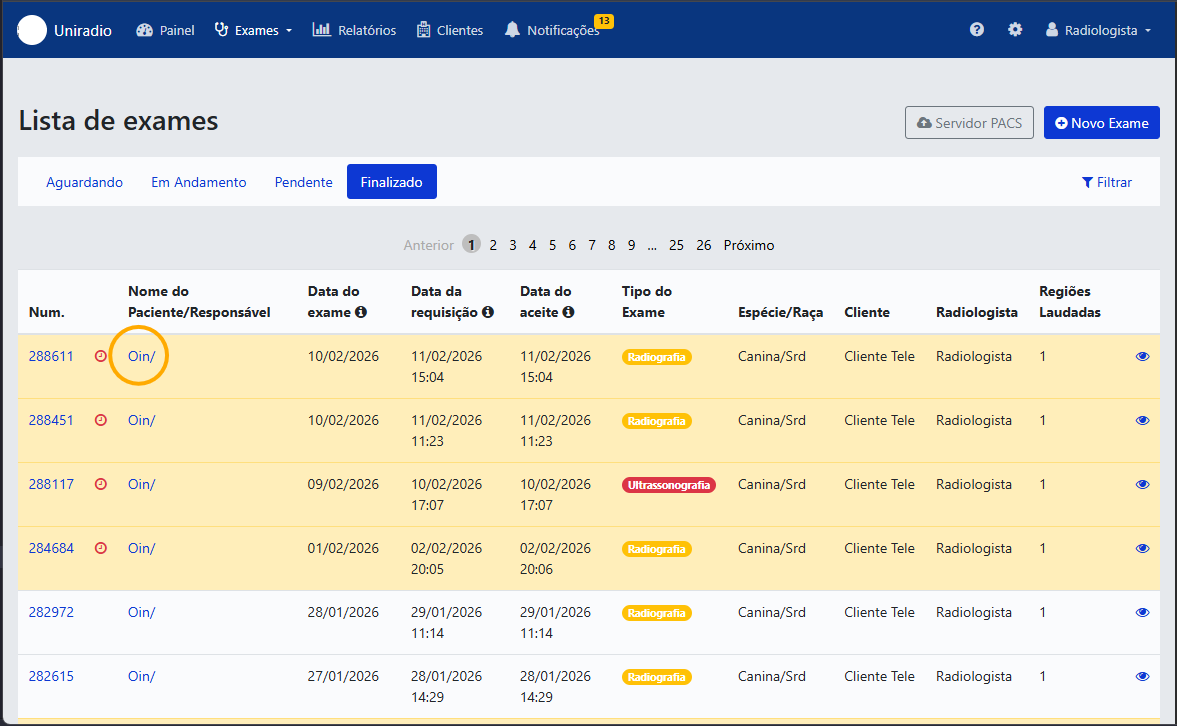The image size is (1177, 726).
Task: Click red clock icon for exam 288611
Action: tap(101, 356)
